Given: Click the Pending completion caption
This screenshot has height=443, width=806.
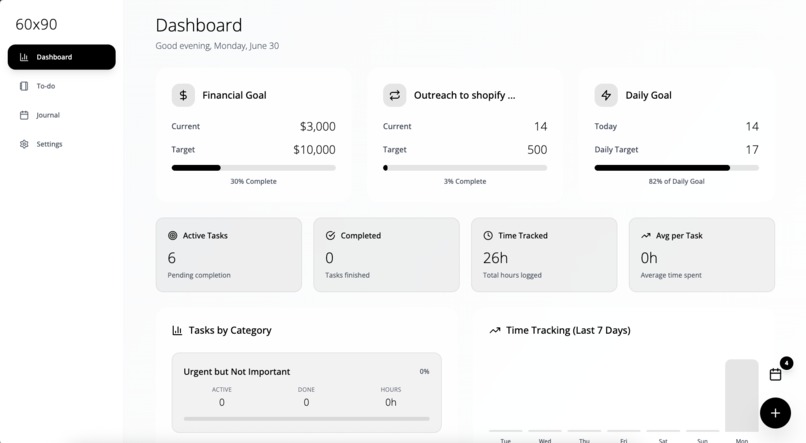Looking at the screenshot, I should coord(199,275).
